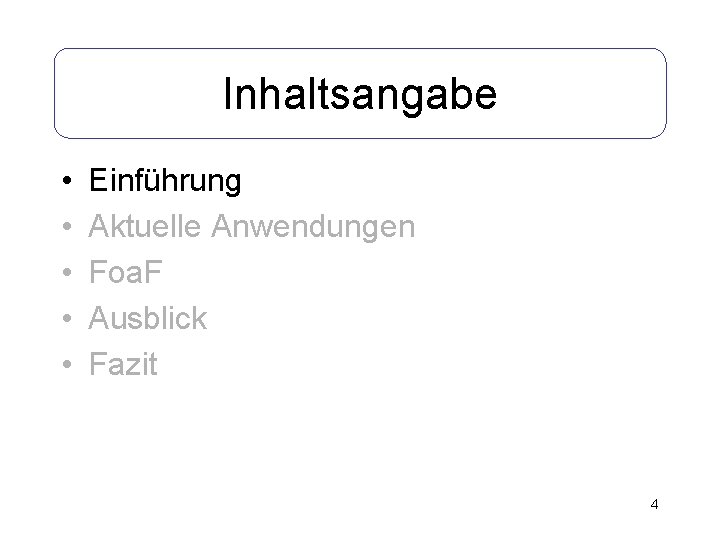Select the Fazit agenda item
The image size is (720, 540).
coord(123,364)
